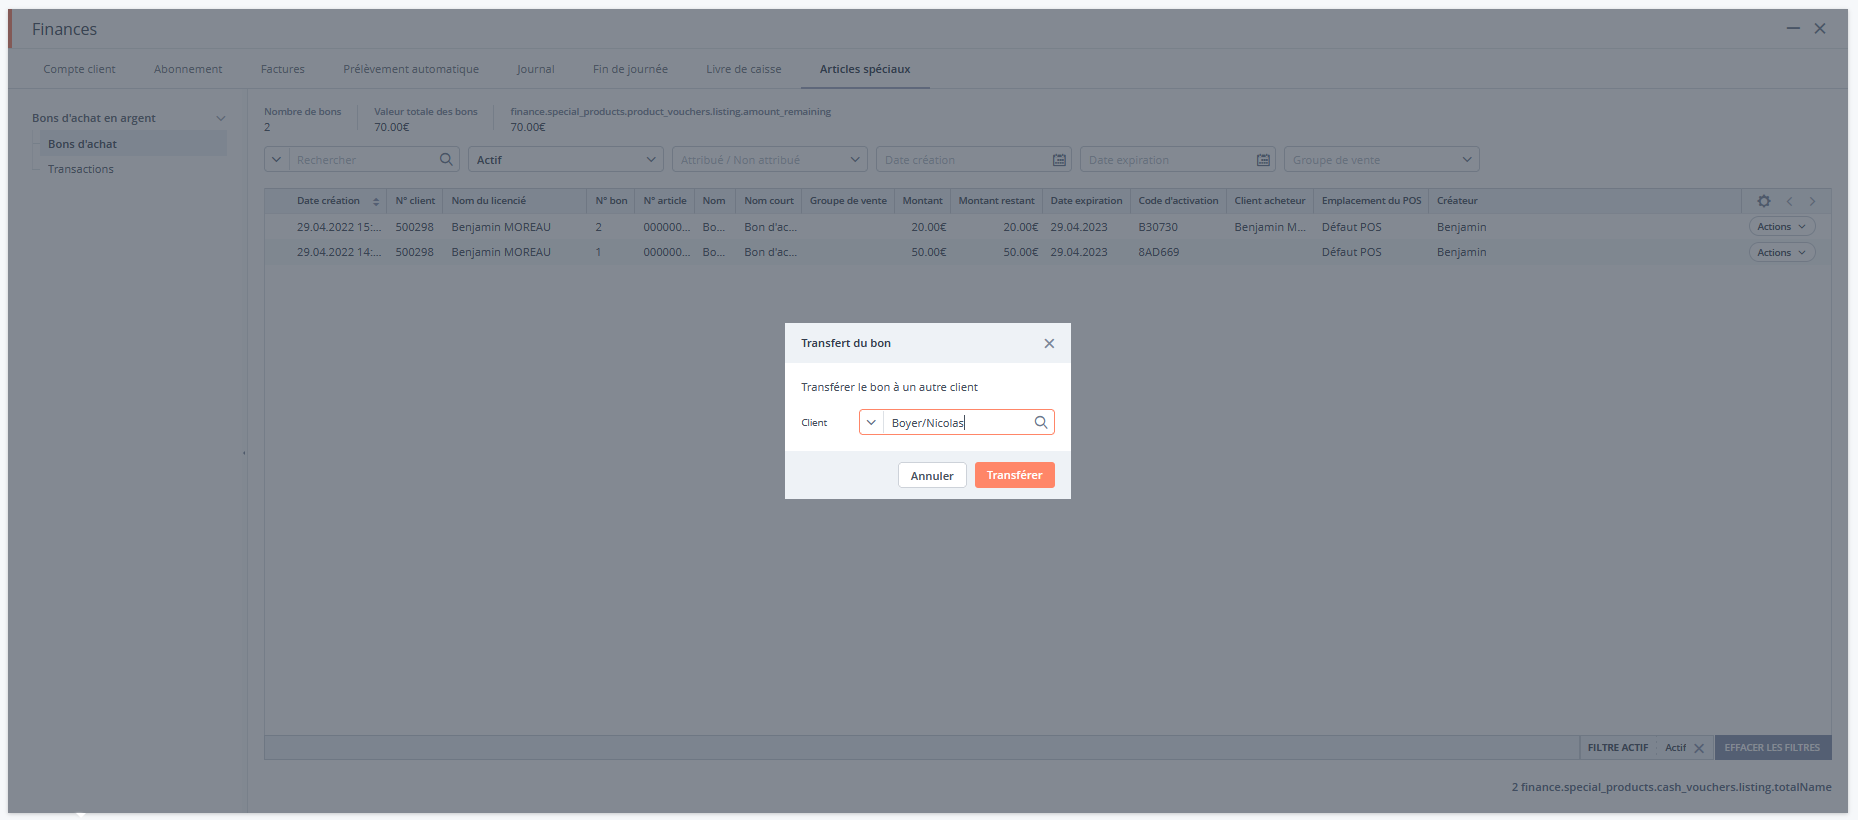
Task: Click EFFACER LES FILTRES button
Action: pos(1772,747)
